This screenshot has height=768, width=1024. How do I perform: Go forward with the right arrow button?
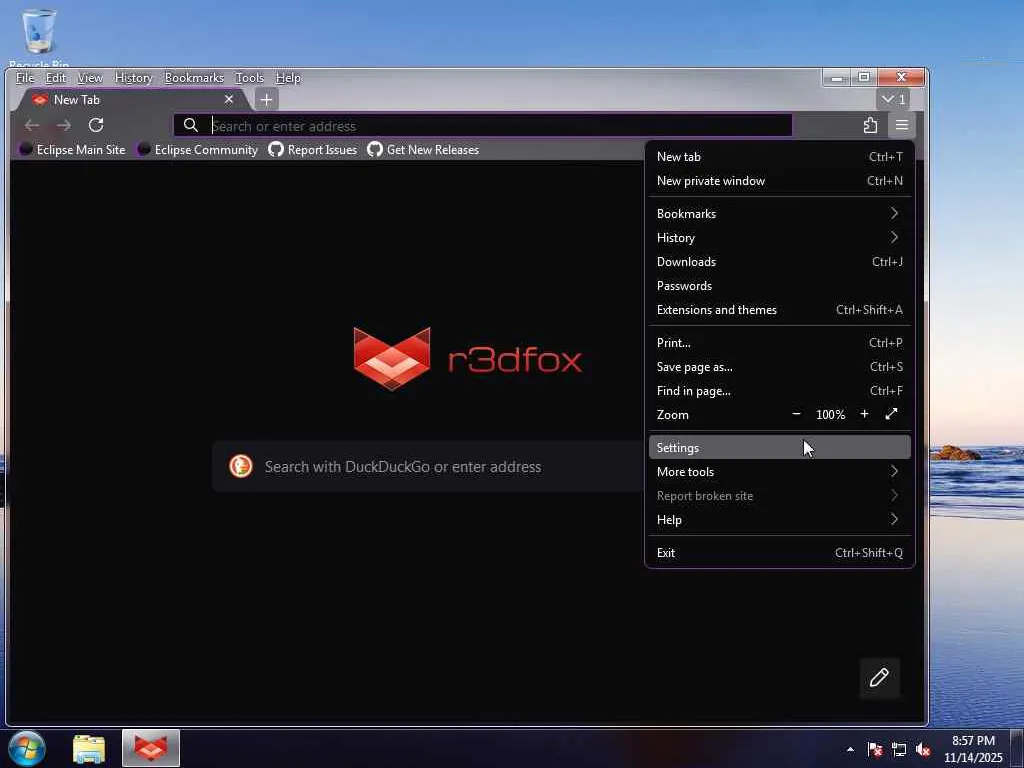[63, 125]
